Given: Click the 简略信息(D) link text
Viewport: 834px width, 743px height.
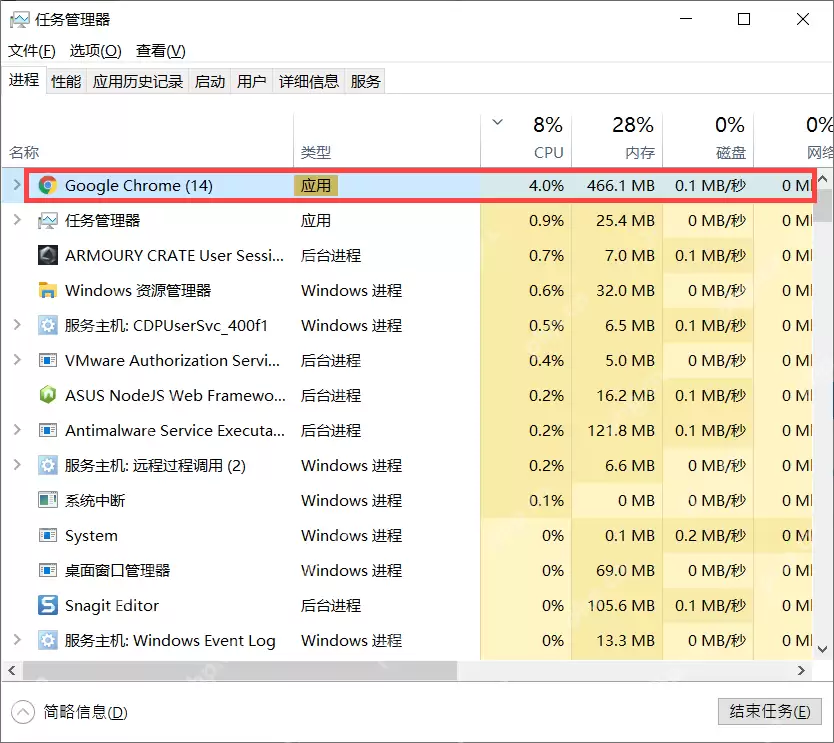Looking at the screenshot, I should pos(85,712).
